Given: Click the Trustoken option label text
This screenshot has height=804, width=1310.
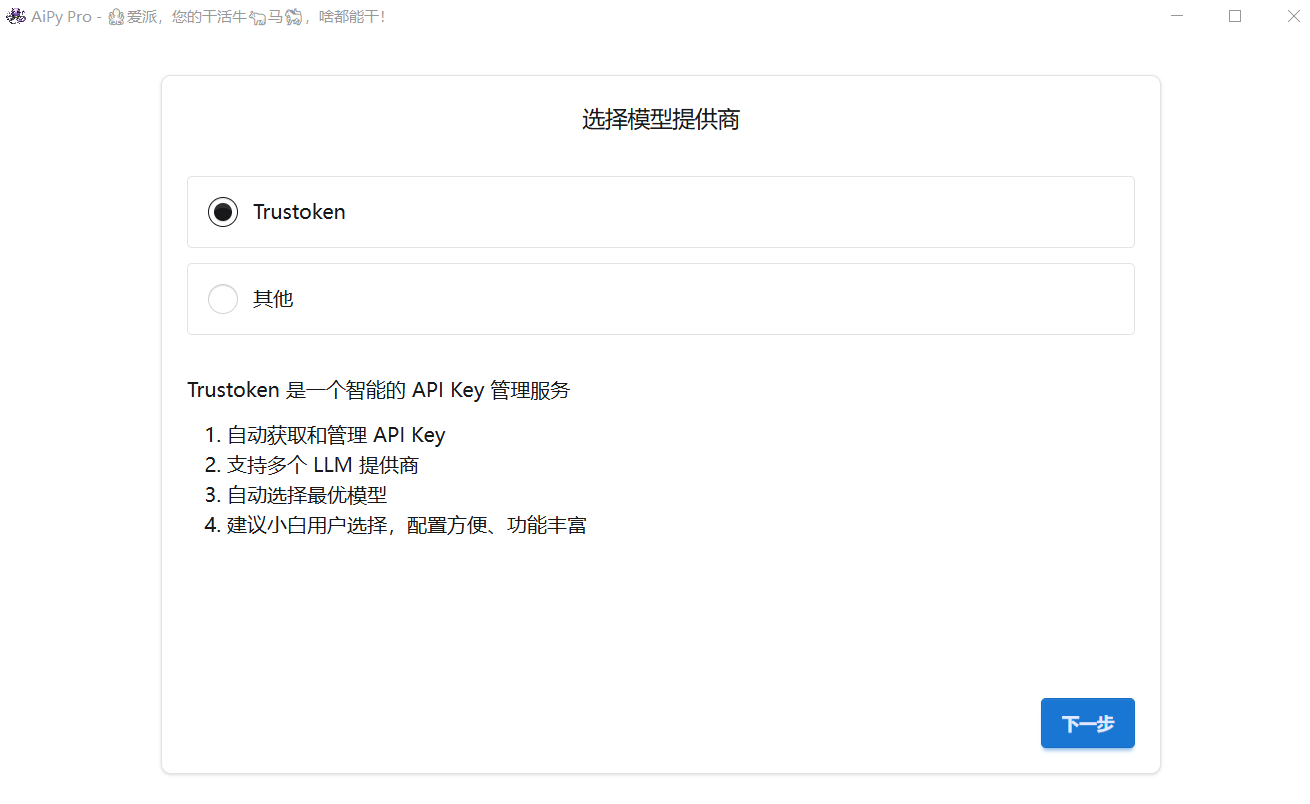Looking at the screenshot, I should 299,212.
